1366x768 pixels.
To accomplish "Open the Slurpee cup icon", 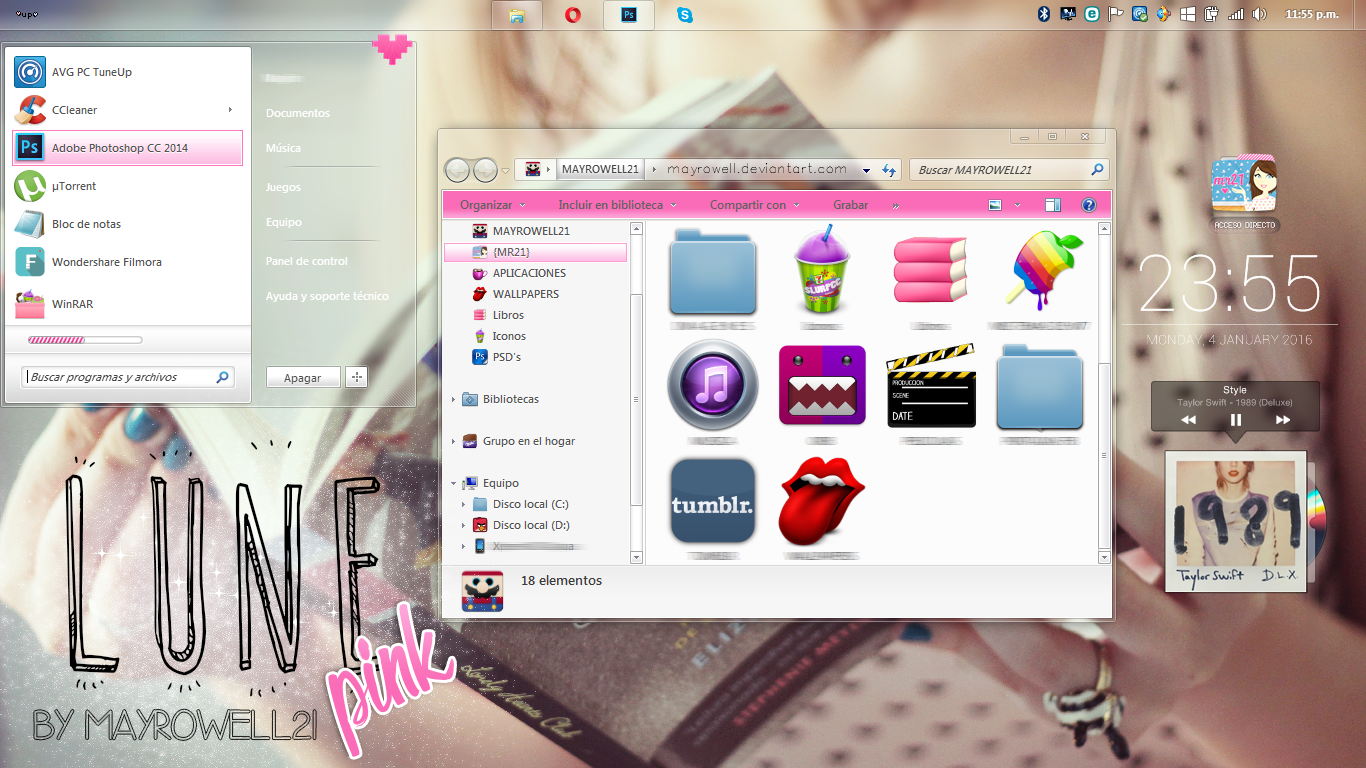I will pyautogui.click(x=821, y=275).
